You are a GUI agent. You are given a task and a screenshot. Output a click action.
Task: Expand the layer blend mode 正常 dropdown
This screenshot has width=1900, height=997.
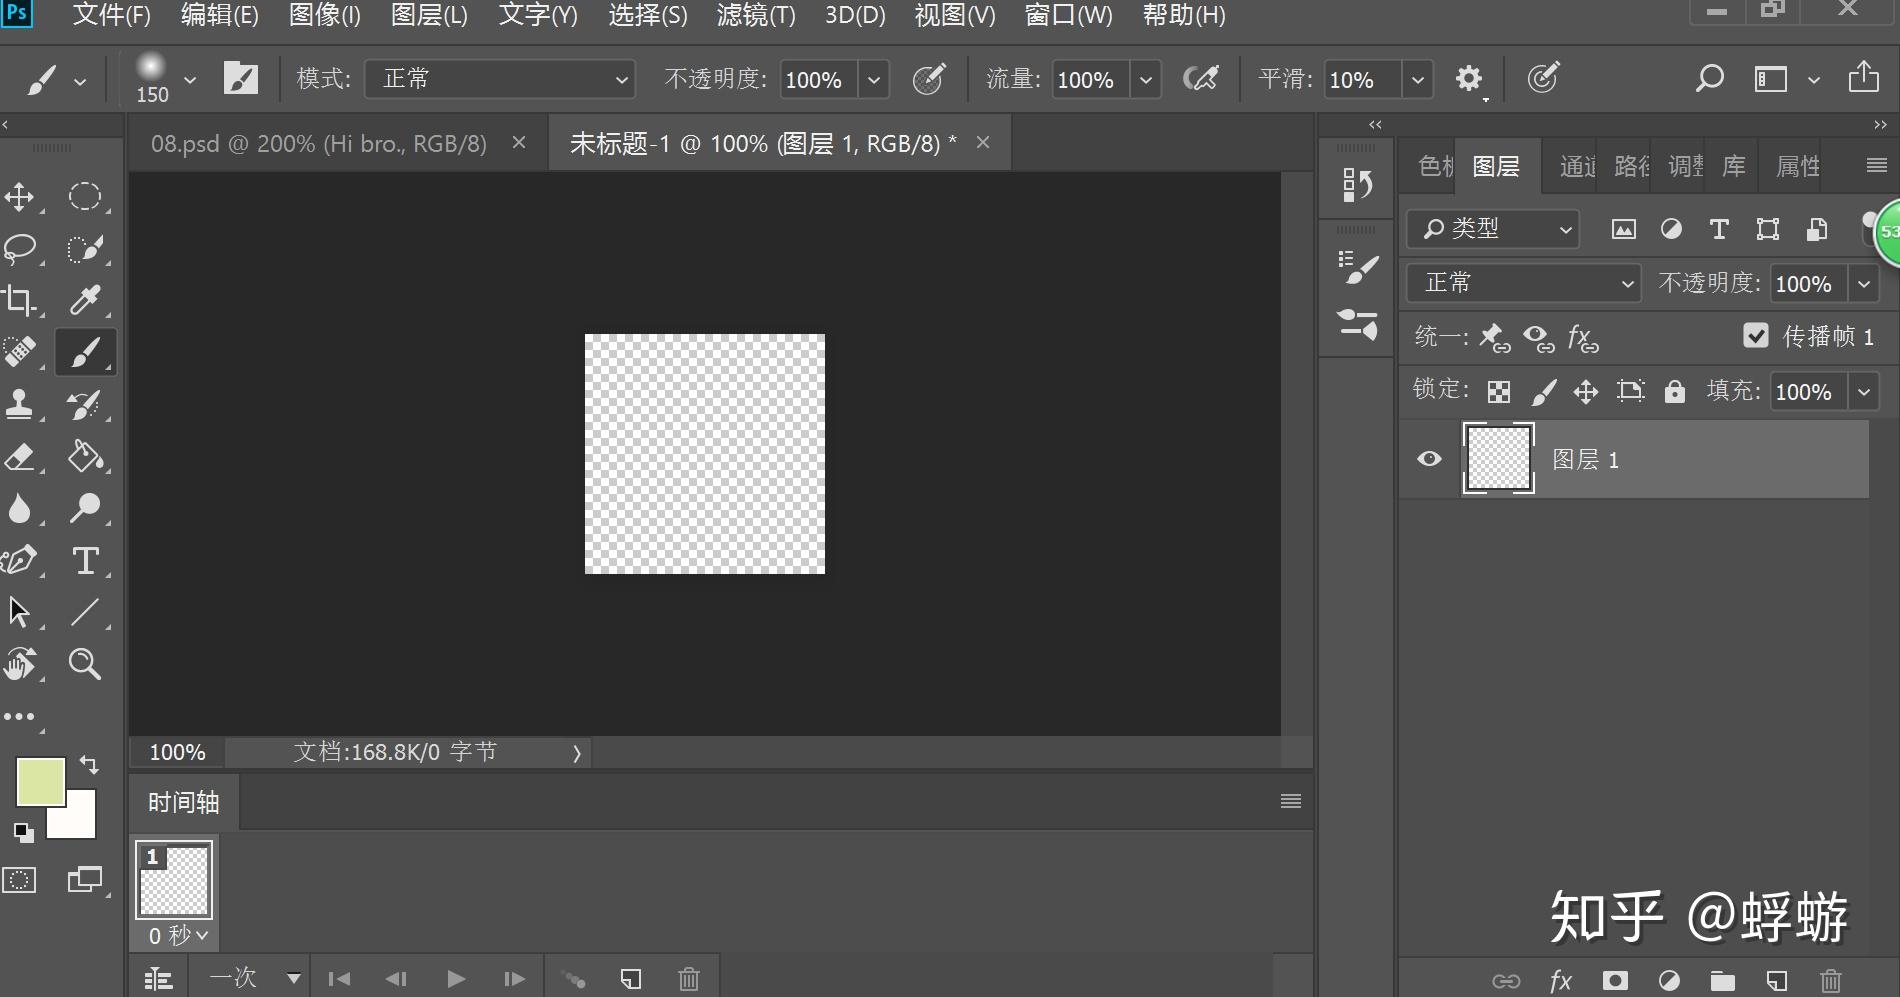click(1524, 283)
